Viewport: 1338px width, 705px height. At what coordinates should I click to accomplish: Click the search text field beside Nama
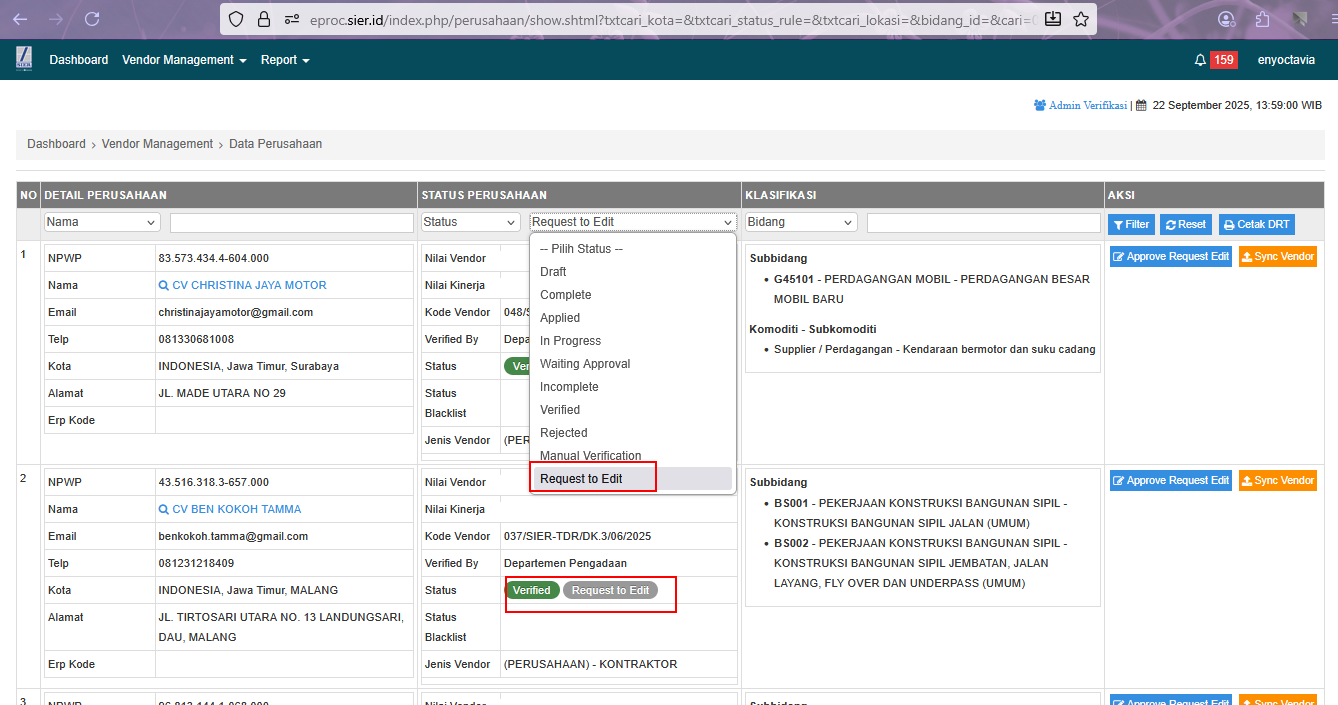pyautogui.click(x=291, y=222)
